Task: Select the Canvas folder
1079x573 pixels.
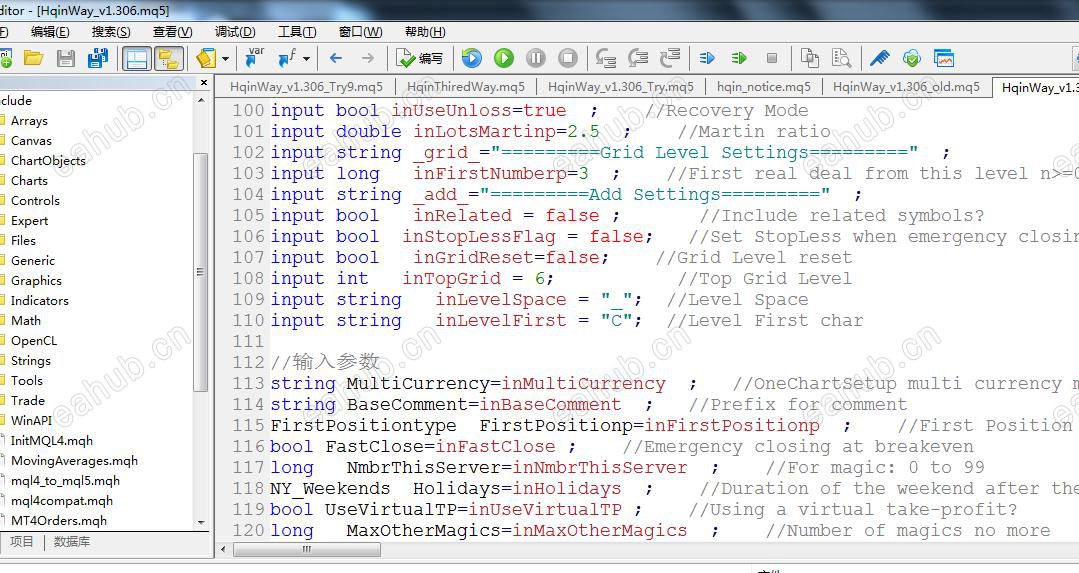Action: 31,140
